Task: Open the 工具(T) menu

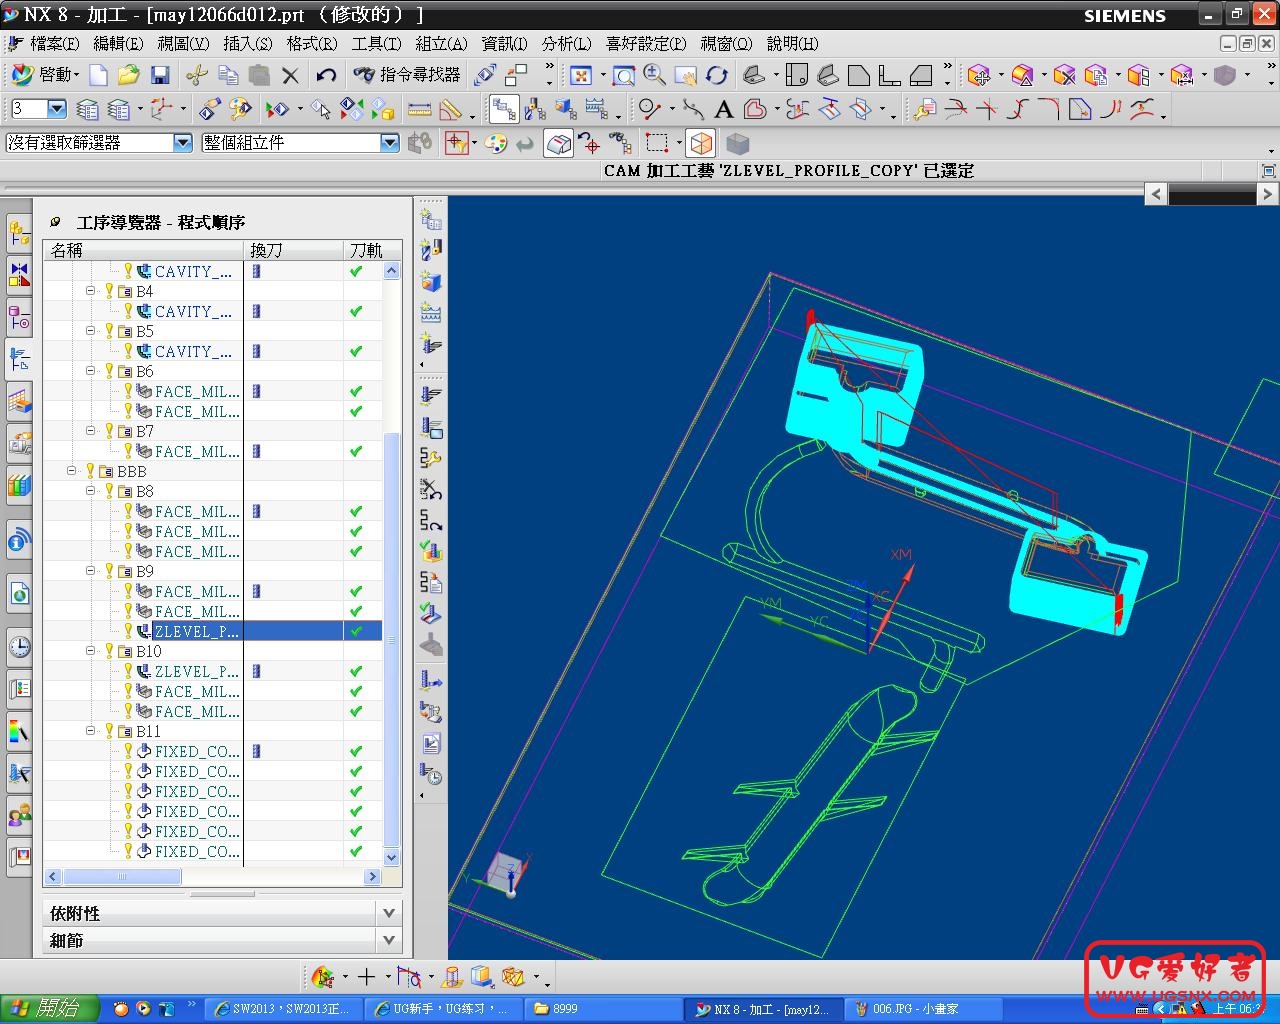Action: tap(376, 43)
